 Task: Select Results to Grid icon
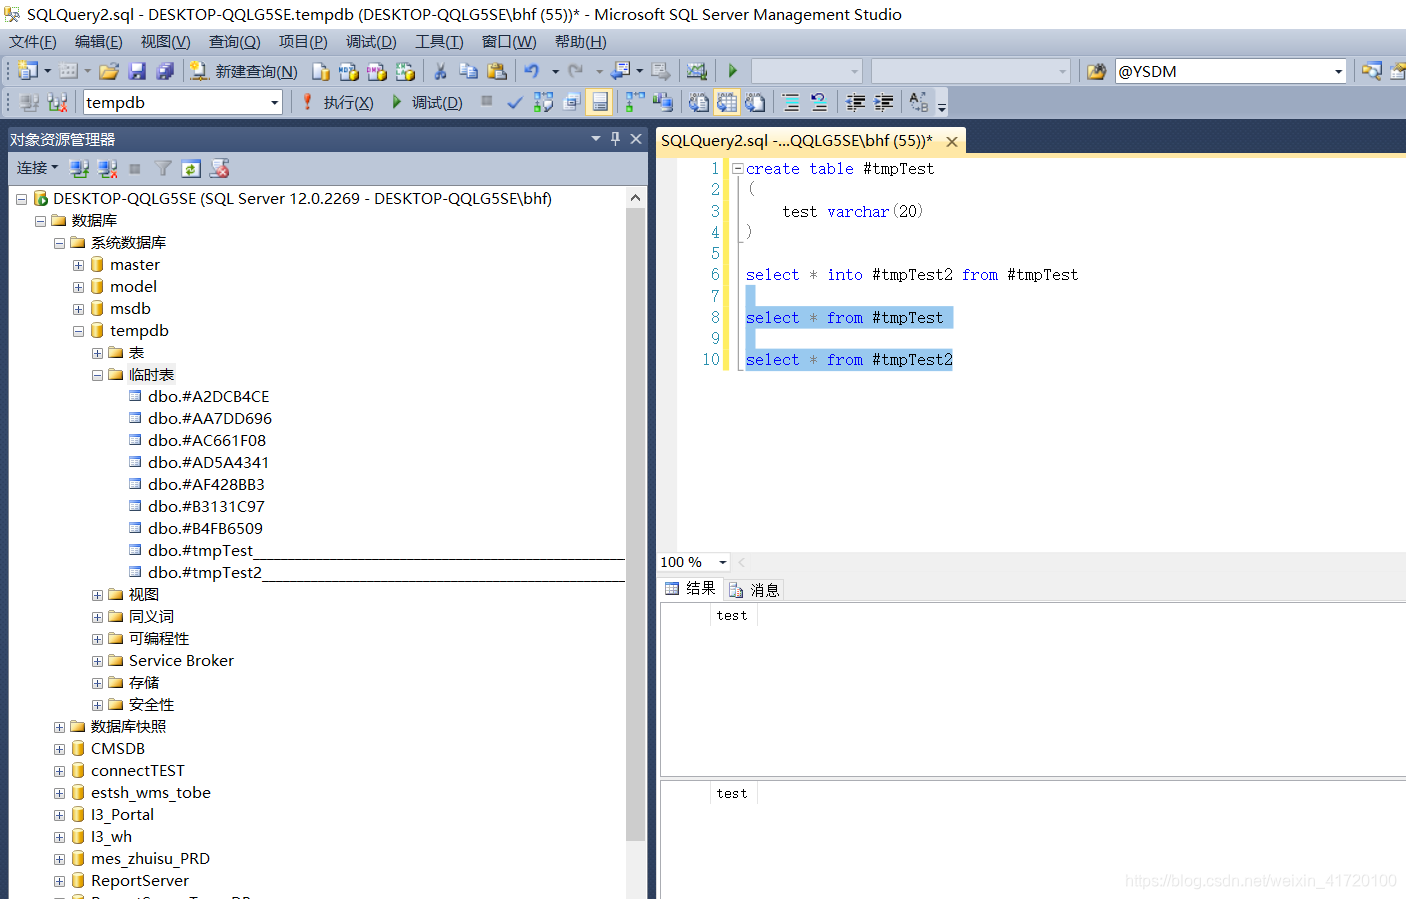click(x=727, y=102)
